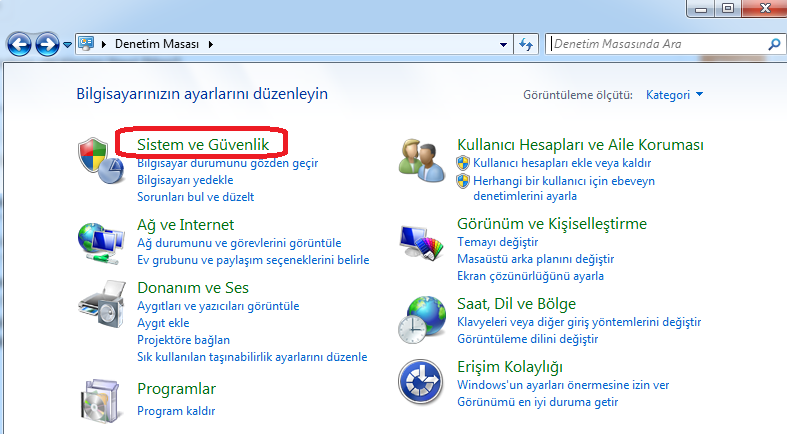The image size is (787, 434).
Task: Open the Erişim Kolaylığı category
Action: coord(509,367)
